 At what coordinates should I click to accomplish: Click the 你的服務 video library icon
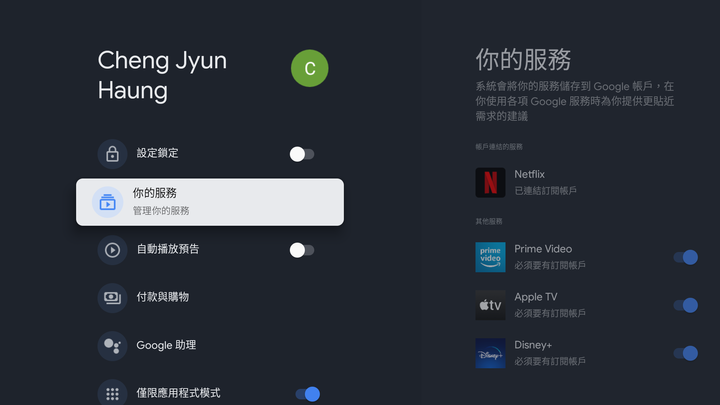click(x=107, y=202)
